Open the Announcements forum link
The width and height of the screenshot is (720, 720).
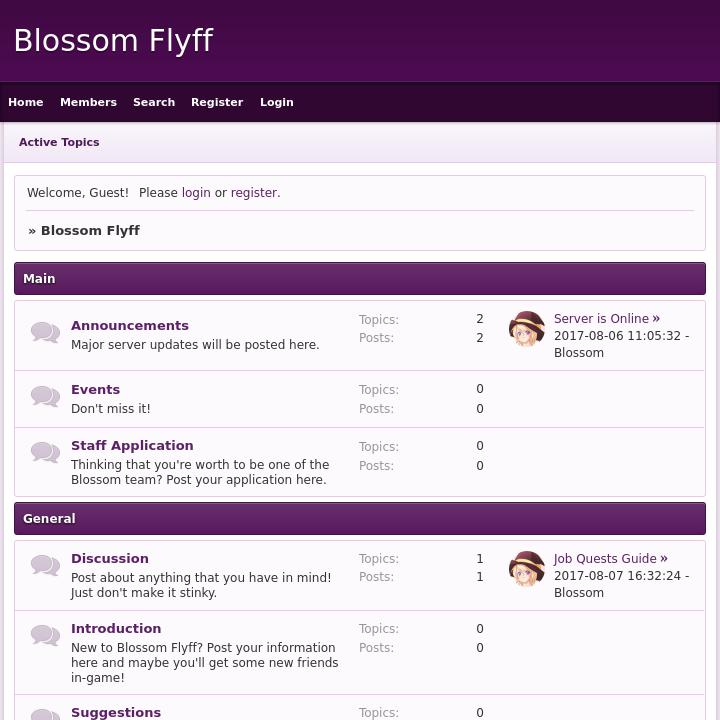(x=130, y=326)
